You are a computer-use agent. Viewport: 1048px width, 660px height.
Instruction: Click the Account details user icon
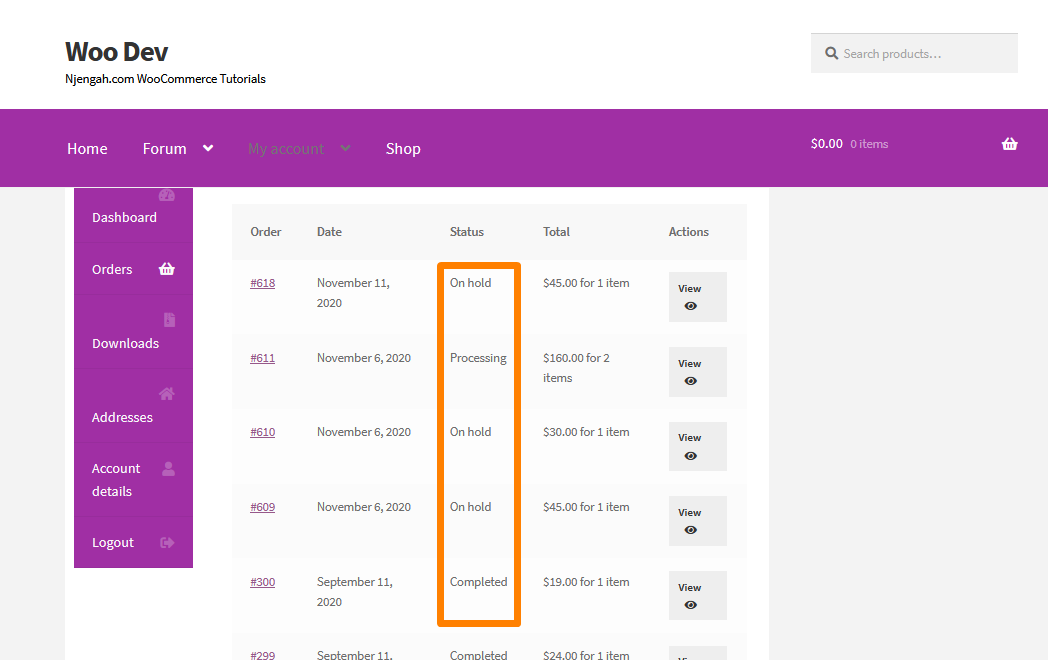168,469
